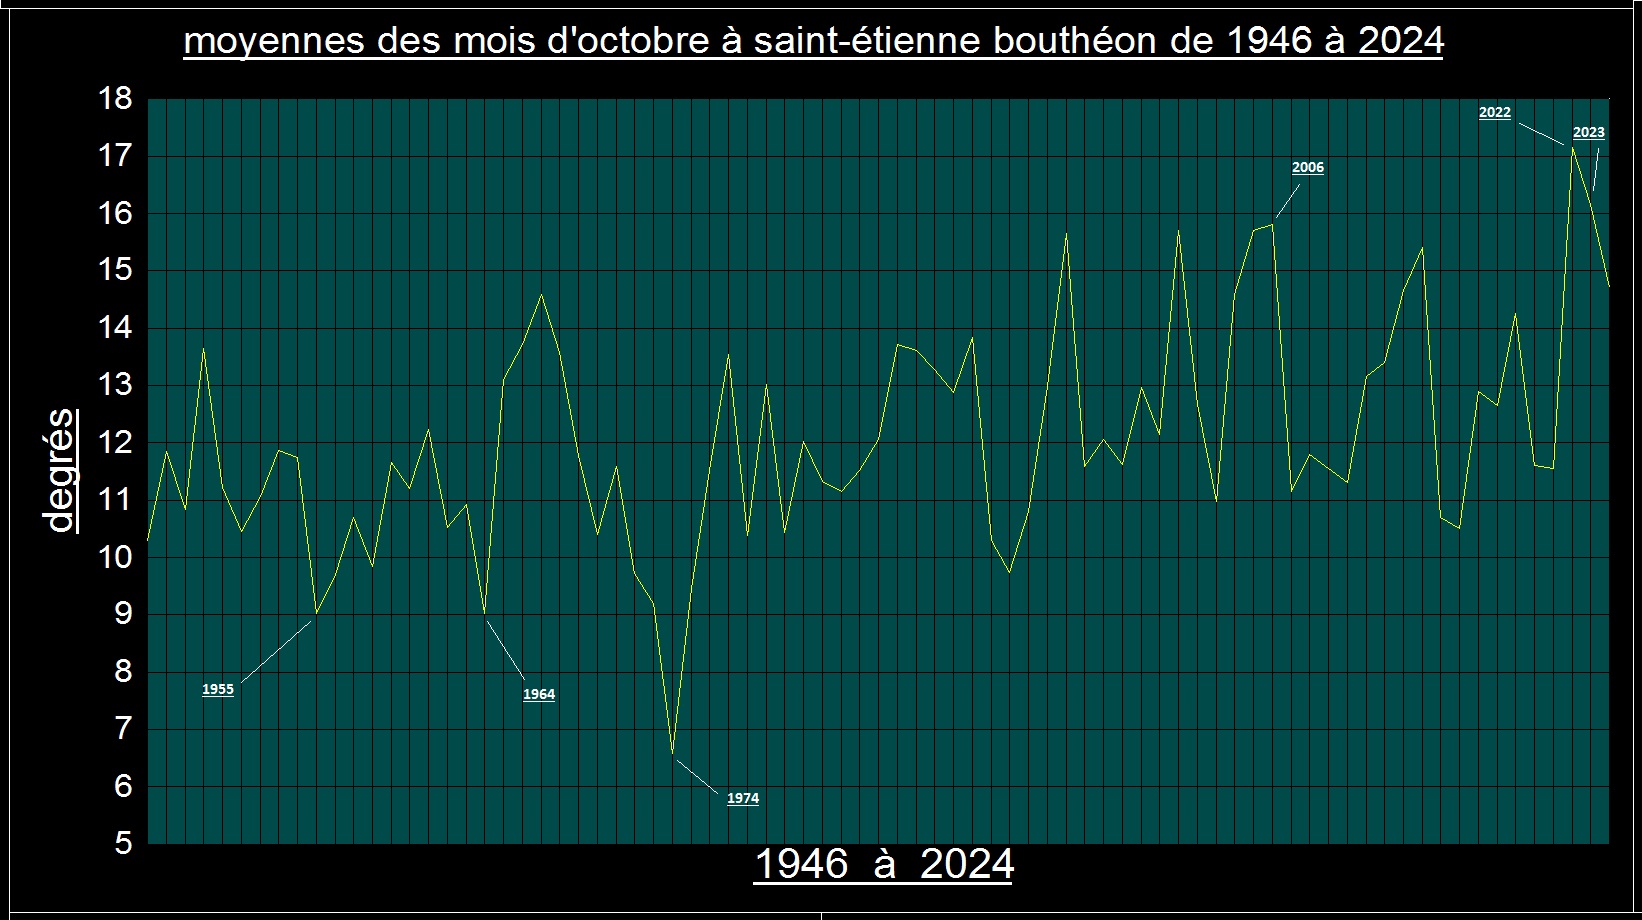1642x920 pixels.
Task: Click the 'degrés' vertical axis title
Action: tap(60, 470)
